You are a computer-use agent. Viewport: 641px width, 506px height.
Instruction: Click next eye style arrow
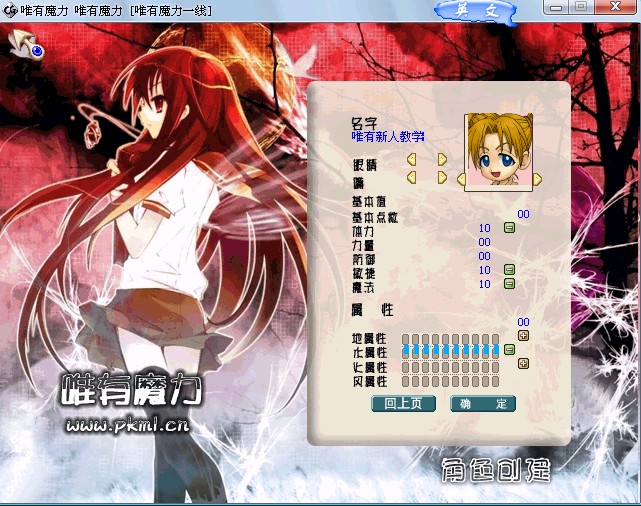tap(442, 159)
